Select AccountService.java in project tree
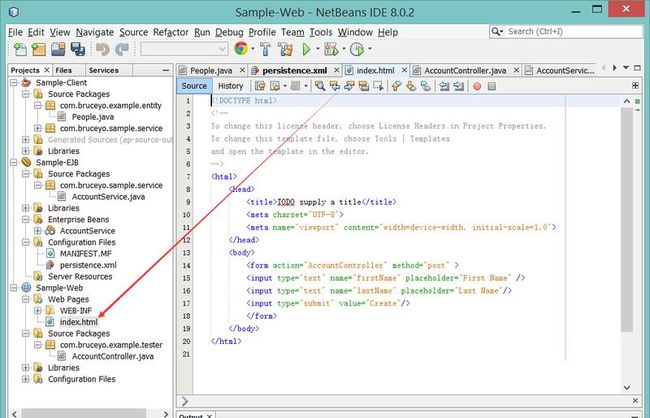The height and width of the screenshot is (418, 650). tap(108, 196)
